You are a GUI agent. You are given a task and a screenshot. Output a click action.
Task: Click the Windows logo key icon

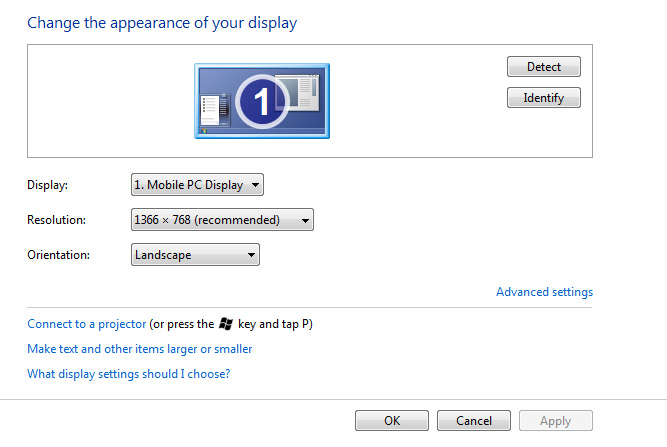[x=226, y=324]
